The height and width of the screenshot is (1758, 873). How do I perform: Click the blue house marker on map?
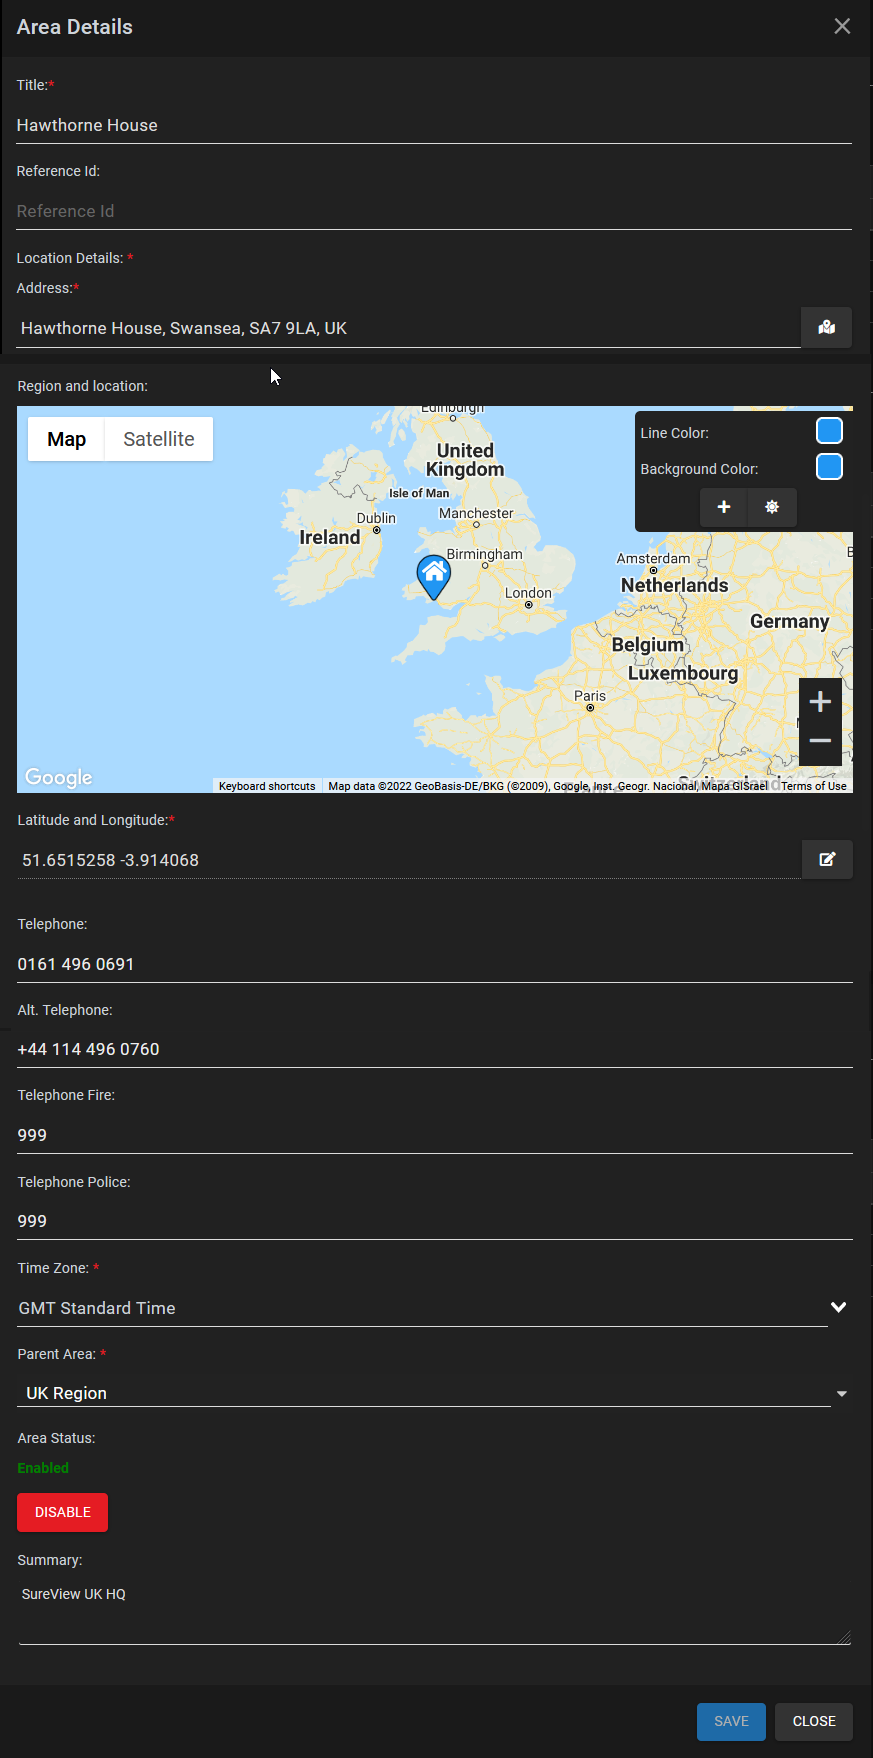(434, 575)
